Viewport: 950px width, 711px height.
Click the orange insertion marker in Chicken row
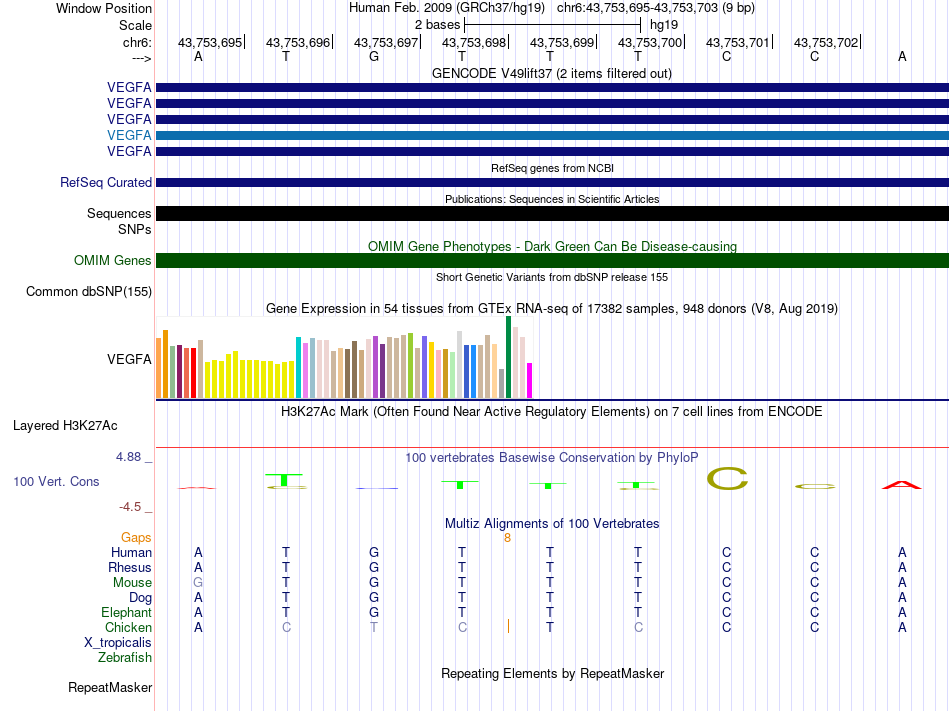508,627
